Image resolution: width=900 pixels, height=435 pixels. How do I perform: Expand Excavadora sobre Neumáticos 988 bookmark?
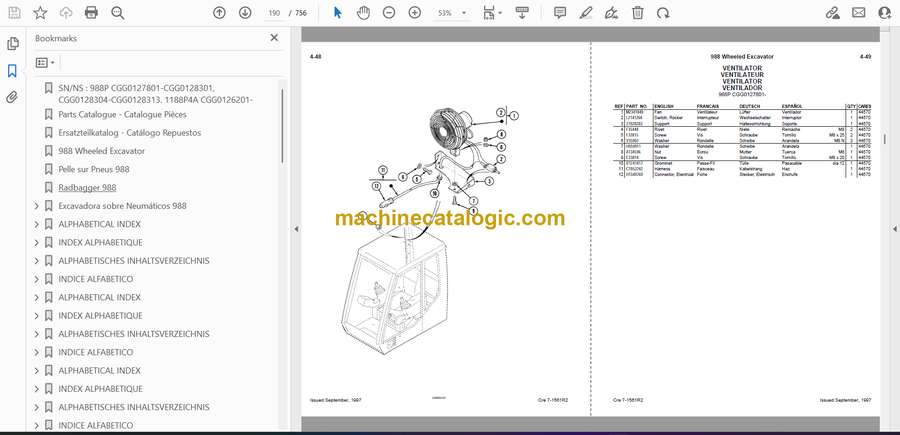37,206
